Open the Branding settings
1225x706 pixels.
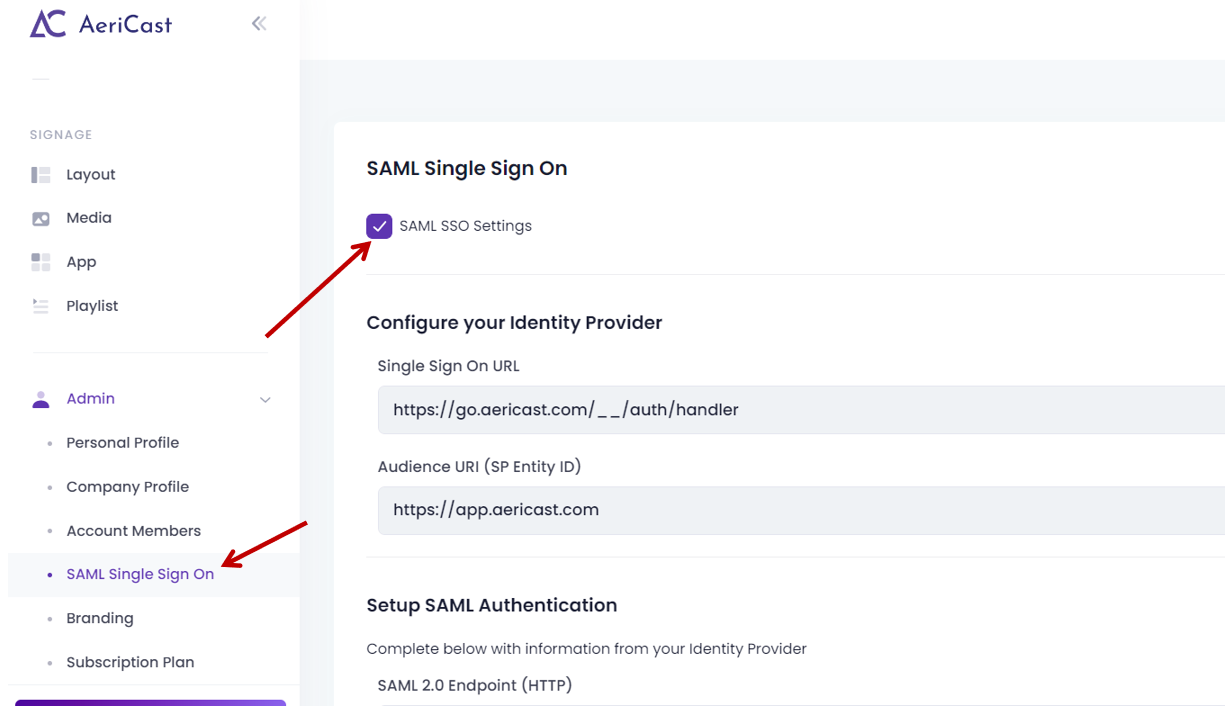click(100, 619)
